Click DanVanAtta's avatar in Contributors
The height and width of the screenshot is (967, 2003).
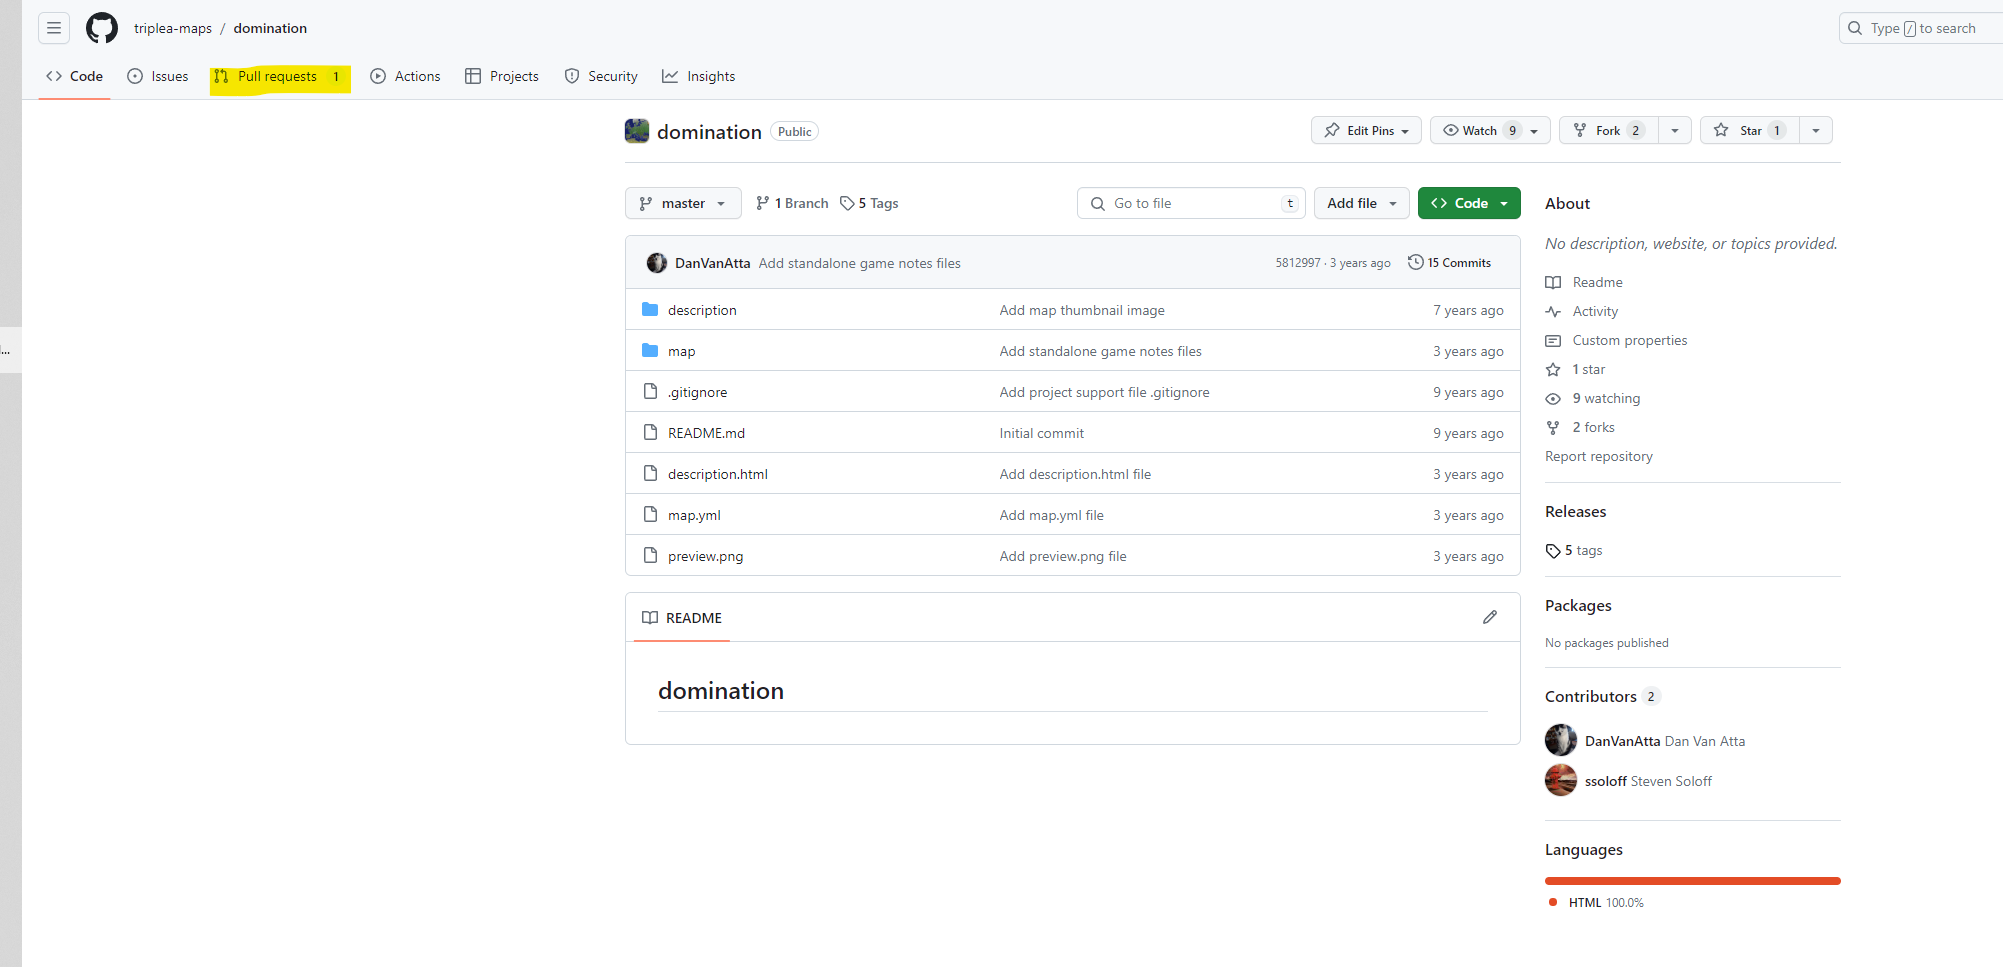coord(1560,740)
